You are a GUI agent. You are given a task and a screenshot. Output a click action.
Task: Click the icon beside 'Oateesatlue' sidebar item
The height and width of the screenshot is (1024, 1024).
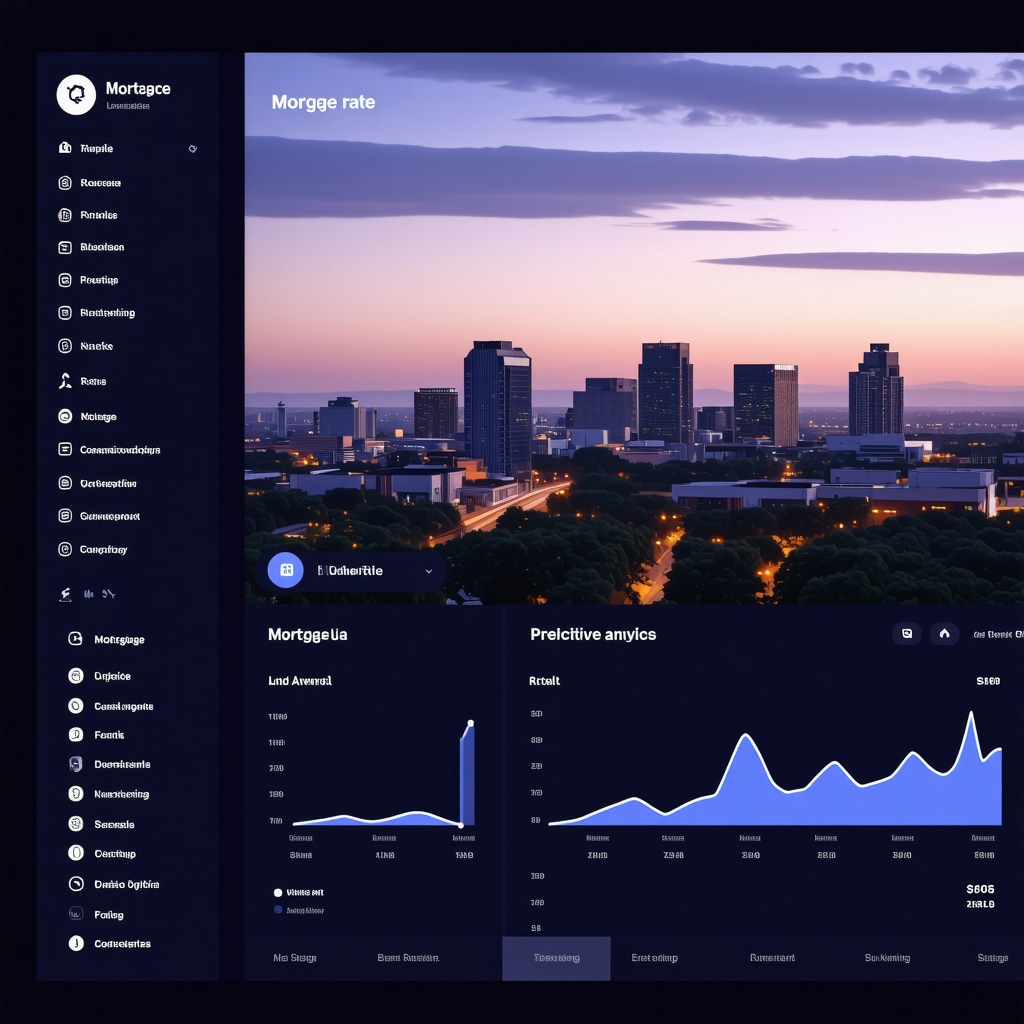click(x=65, y=483)
